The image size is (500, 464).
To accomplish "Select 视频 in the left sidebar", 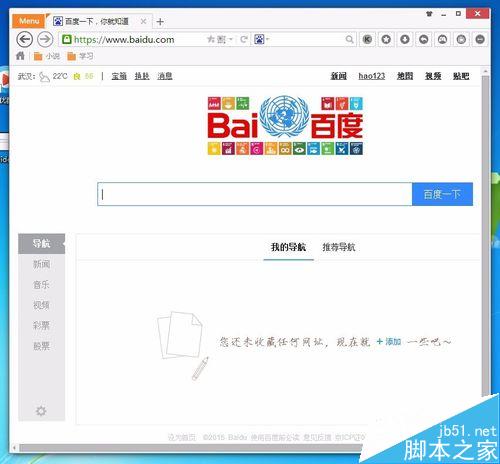I will [41, 305].
